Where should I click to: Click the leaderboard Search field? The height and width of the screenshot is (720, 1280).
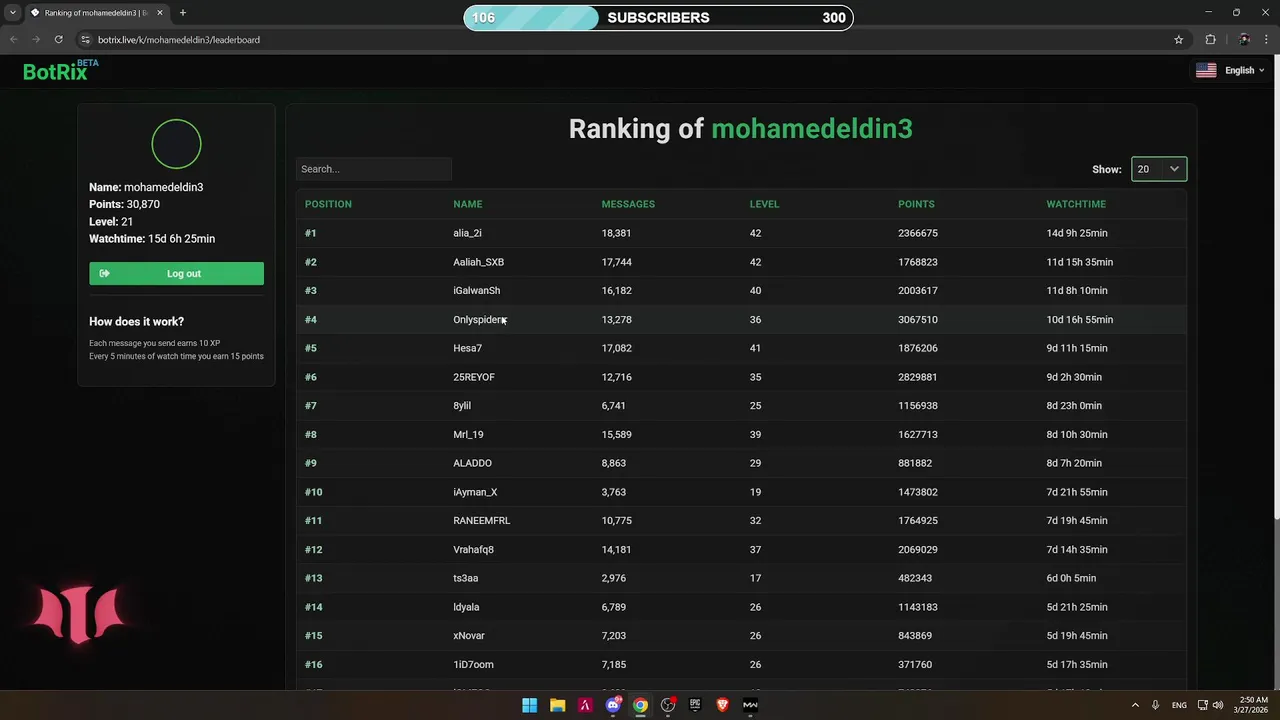click(374, 169)
